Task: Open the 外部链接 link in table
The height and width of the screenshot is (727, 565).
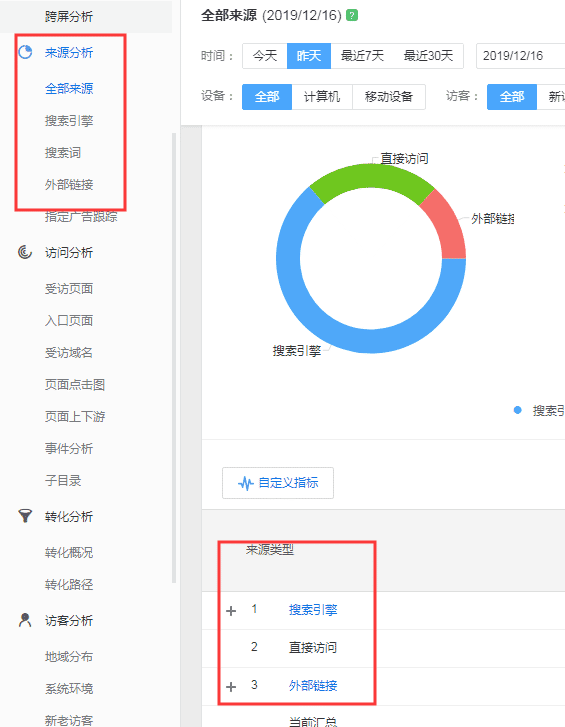Action: pyautogui.click(x=313, y=685)
